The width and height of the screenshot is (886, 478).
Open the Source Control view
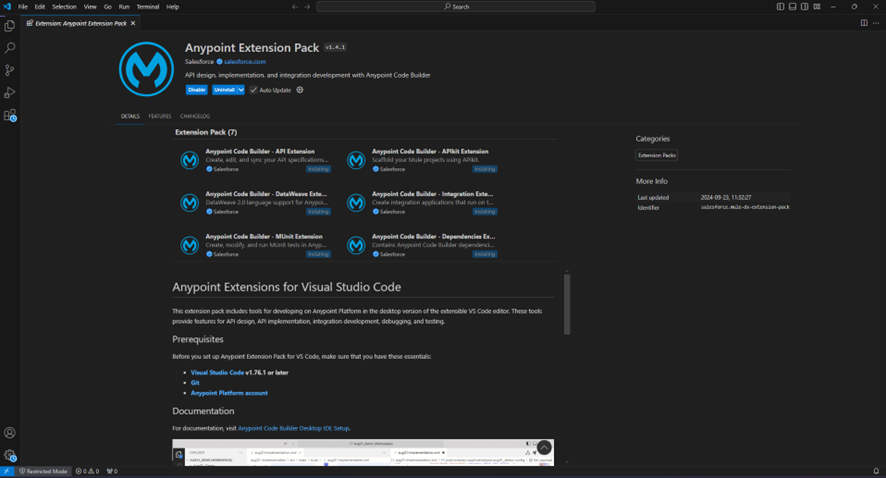click(x=10, y=70)
